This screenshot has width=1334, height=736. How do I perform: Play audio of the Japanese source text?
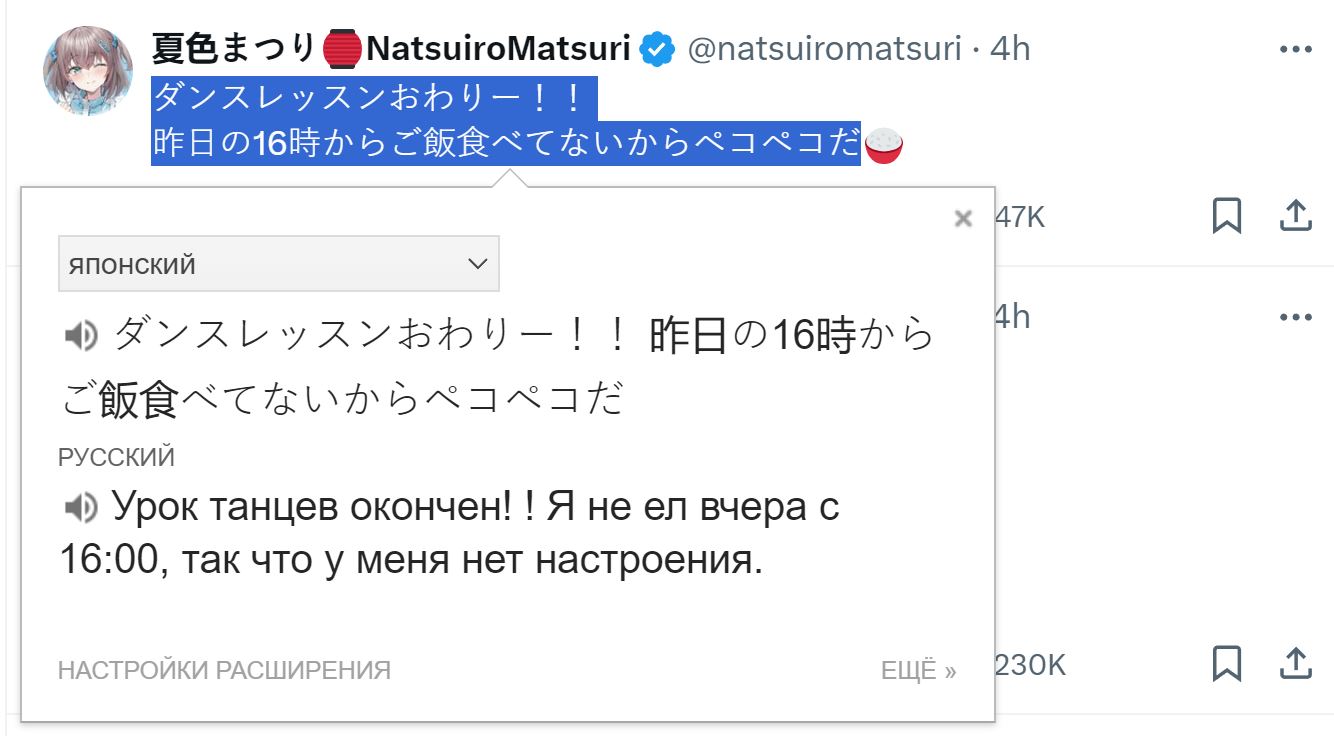click(80, 336)
